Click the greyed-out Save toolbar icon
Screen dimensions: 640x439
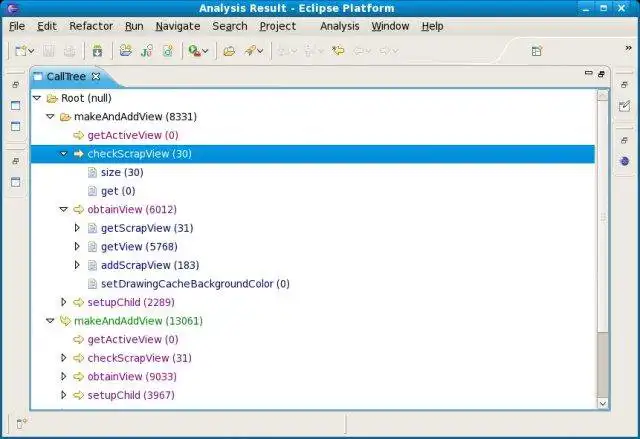click(x=49, y=51)
